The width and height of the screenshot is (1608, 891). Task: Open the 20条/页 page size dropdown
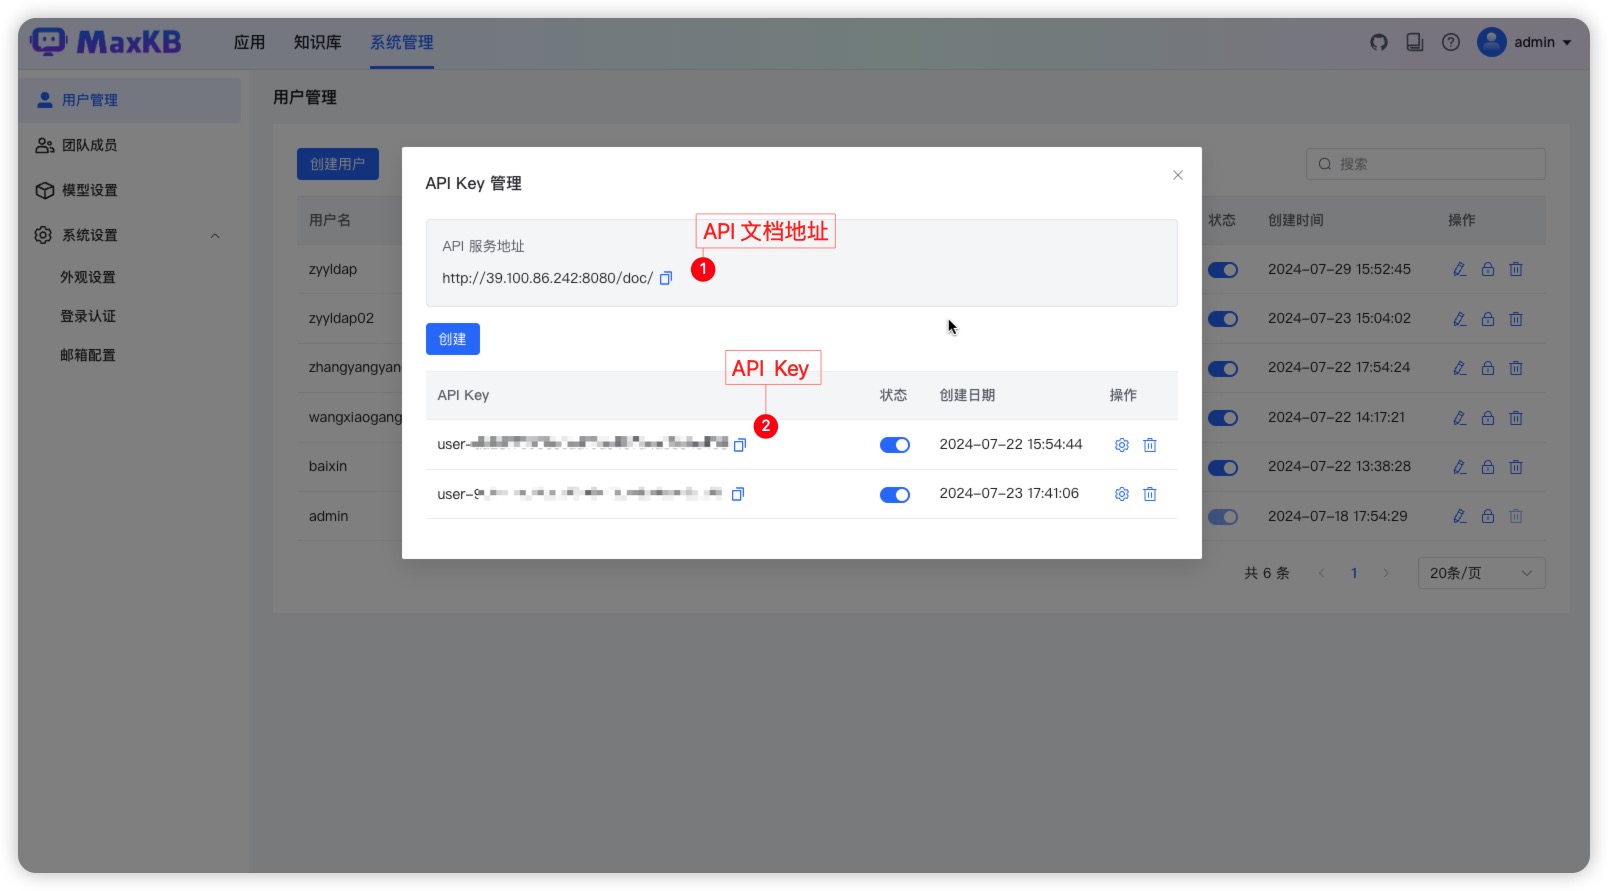click(x=1481, y=573)
